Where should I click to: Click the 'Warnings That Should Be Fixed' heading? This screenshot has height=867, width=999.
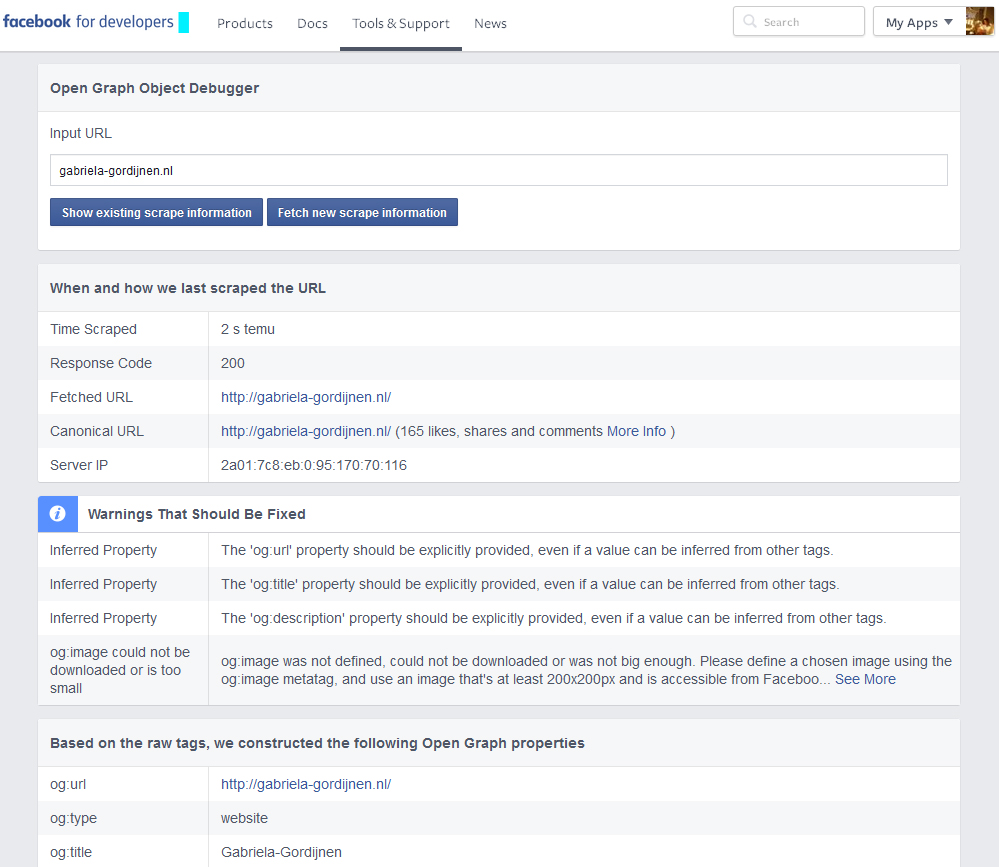click(x=197, y=514)
